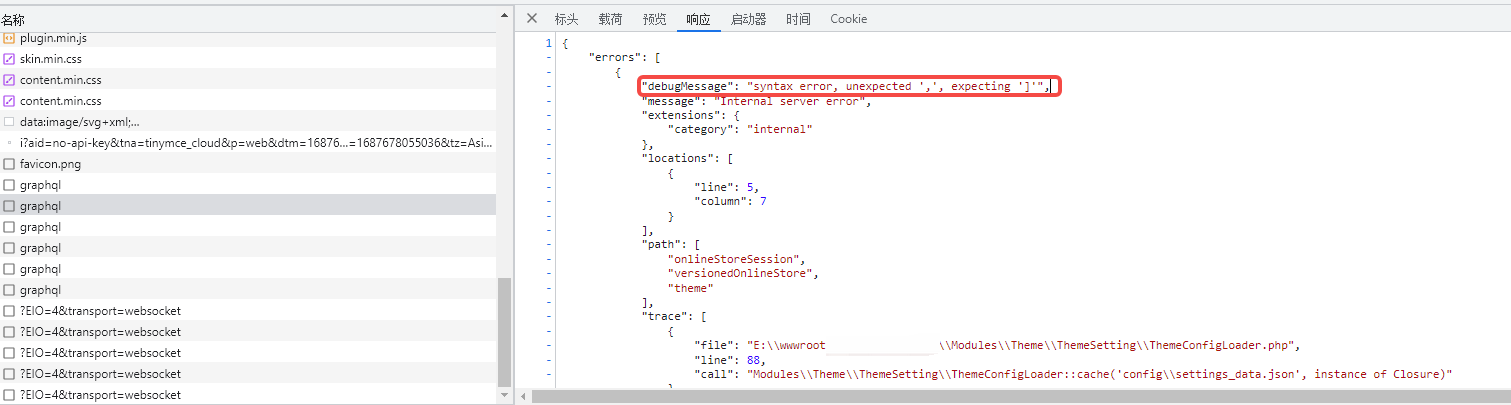
Task: Click the stylesheet icon beside skin.min.css
Action: [x=9, y=59]
